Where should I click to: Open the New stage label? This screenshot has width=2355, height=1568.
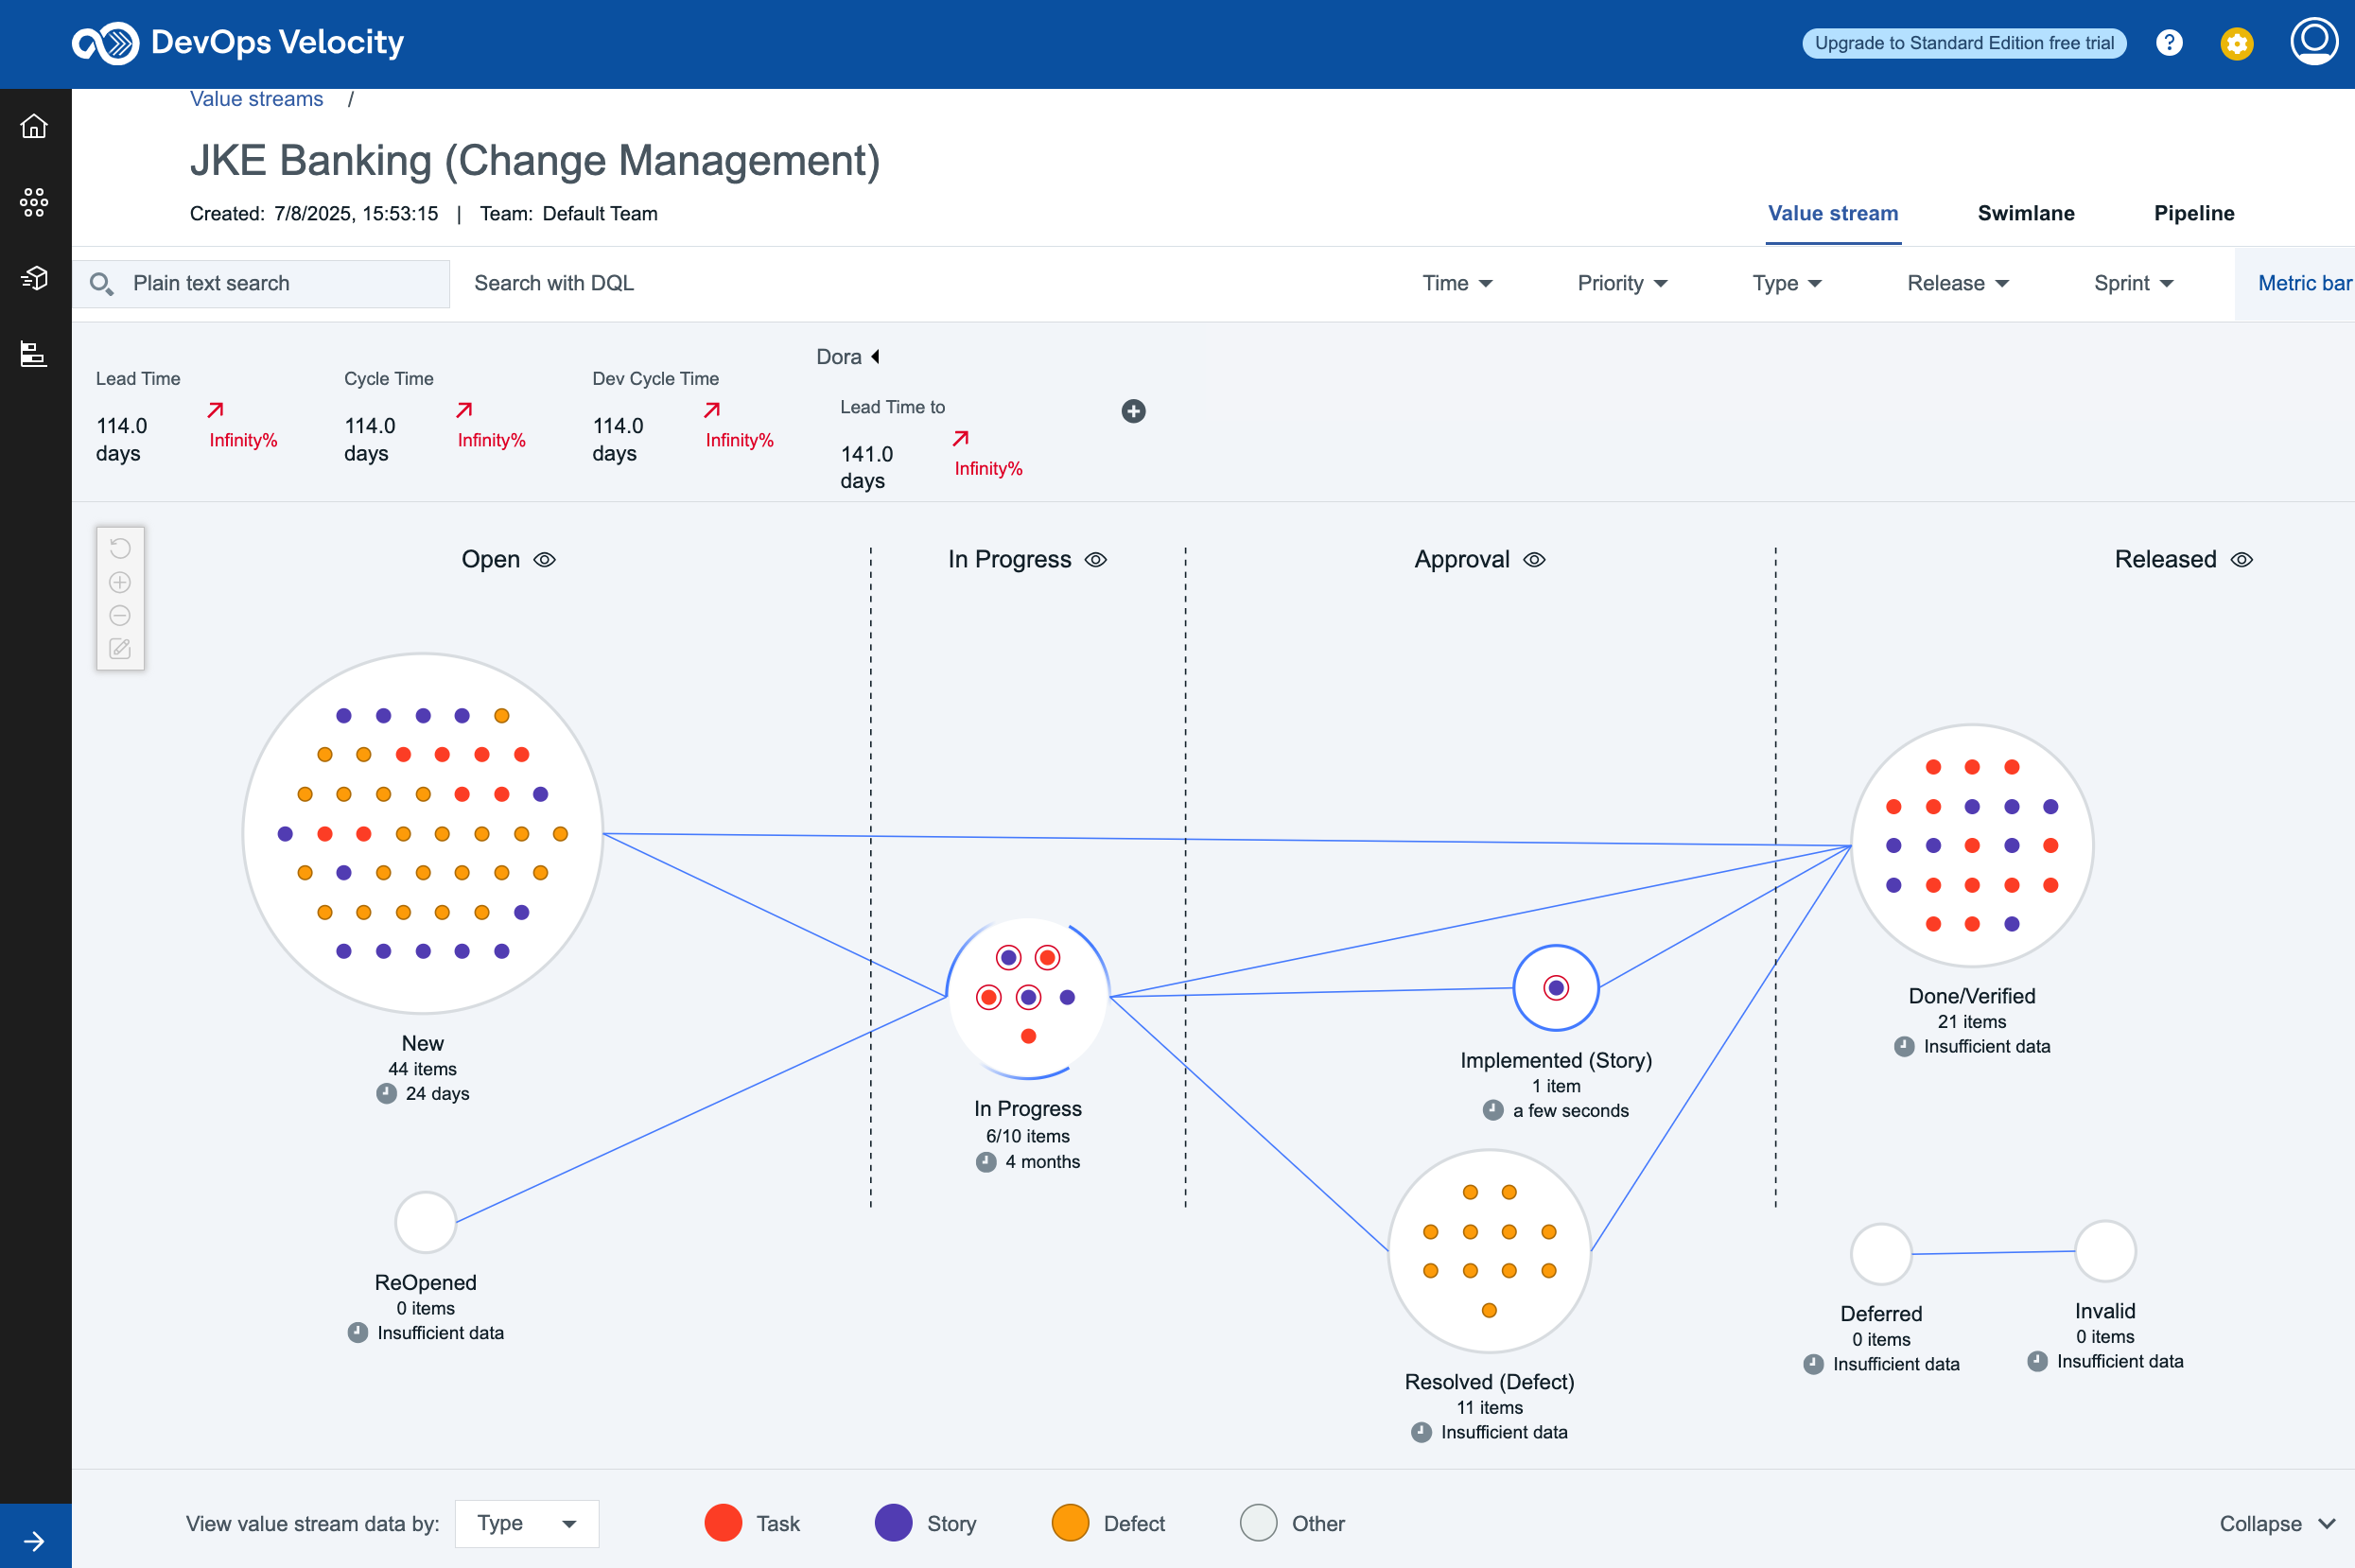pos(422,1043)
